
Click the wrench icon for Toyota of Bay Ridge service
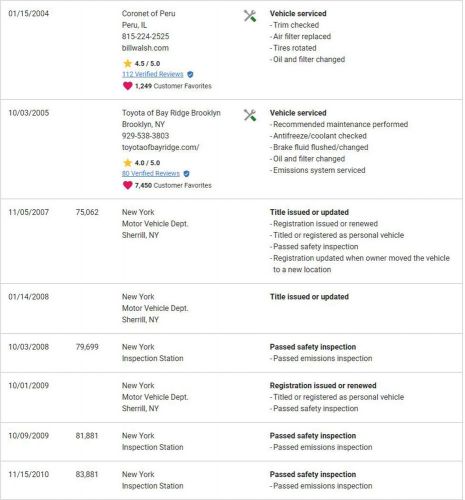coord(250,115)
